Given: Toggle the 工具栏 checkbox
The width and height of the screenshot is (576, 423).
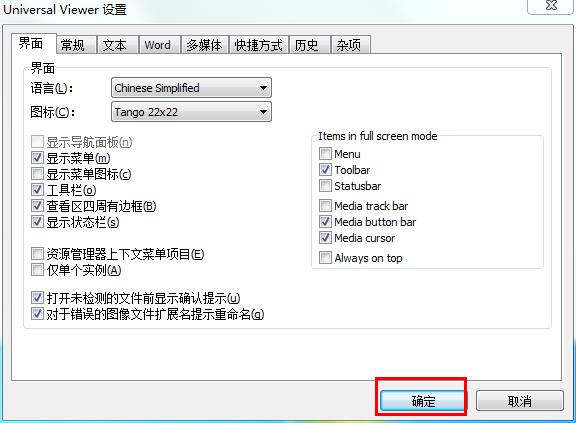Looking at the screenshot, I should (x=37, y=190).
